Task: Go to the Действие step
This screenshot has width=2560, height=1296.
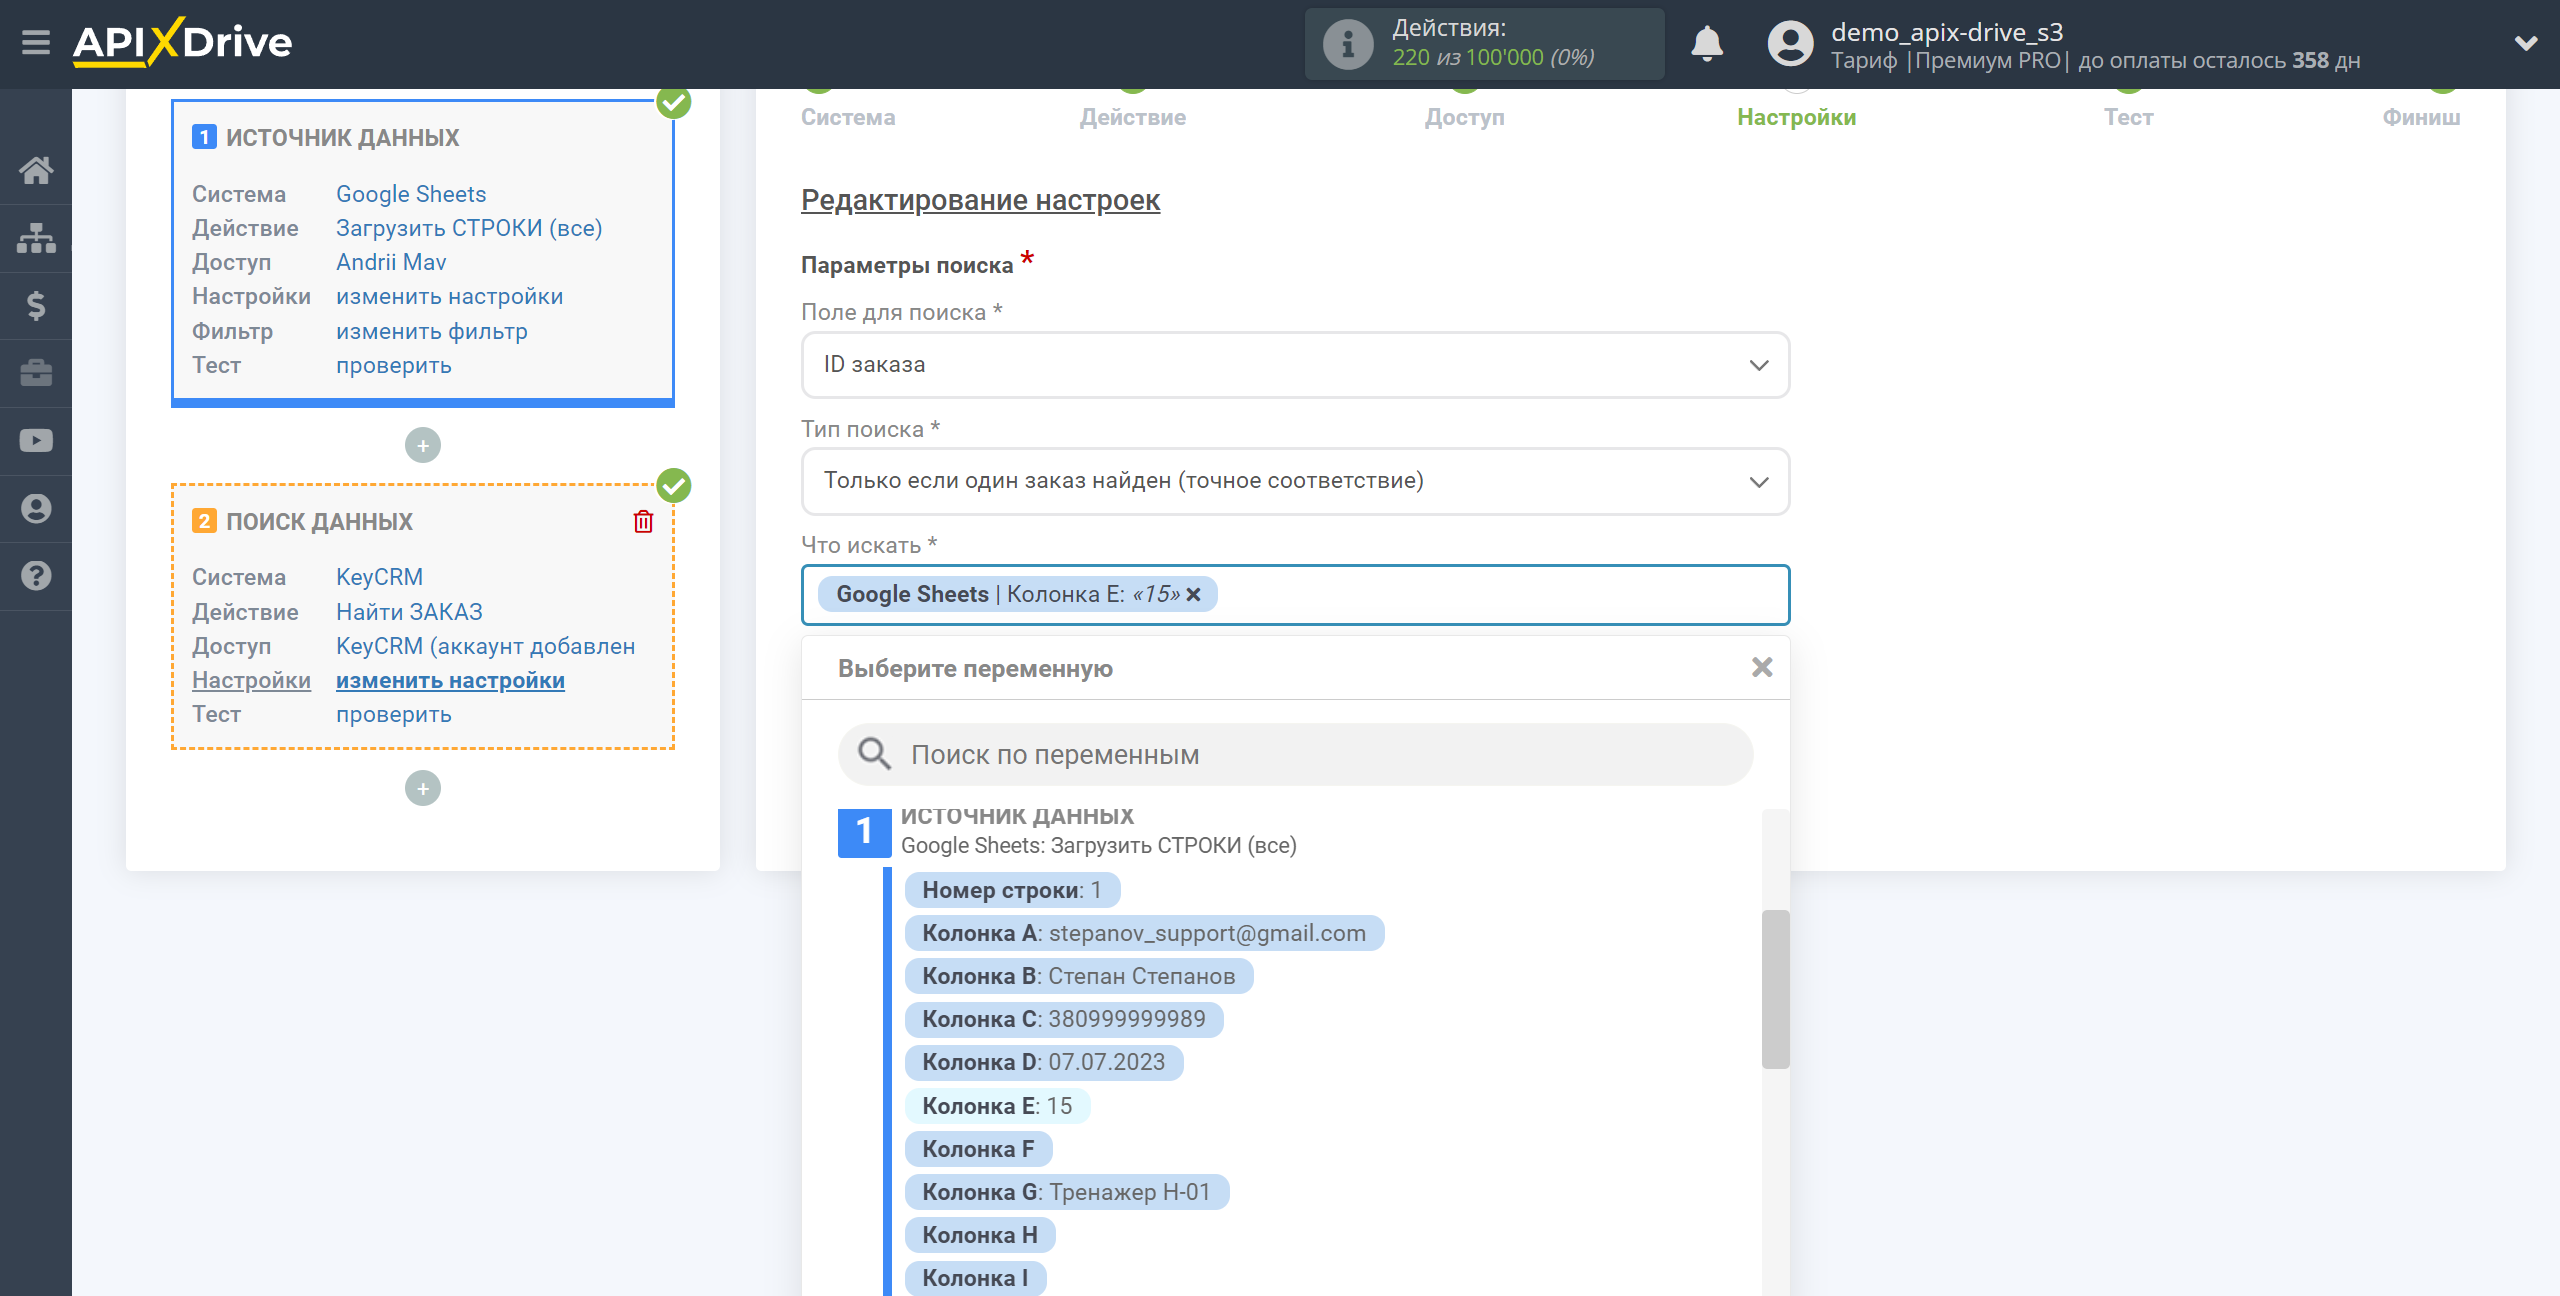Action: click(1132, 117)
